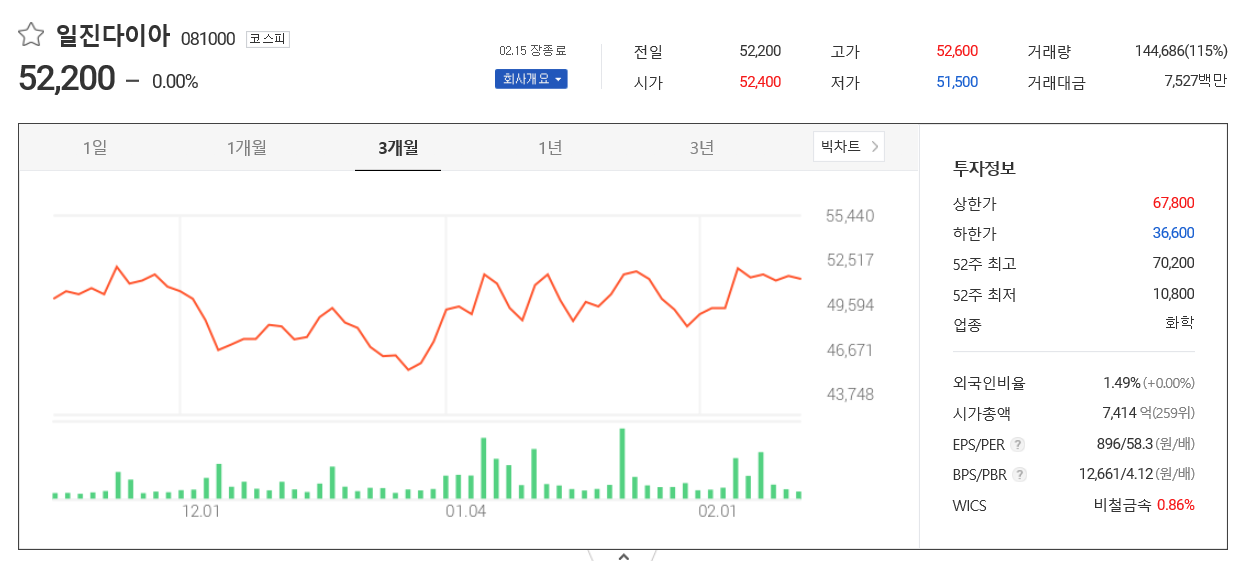
Task: Click the tallest green volume bar
Action: click(622, 463)
